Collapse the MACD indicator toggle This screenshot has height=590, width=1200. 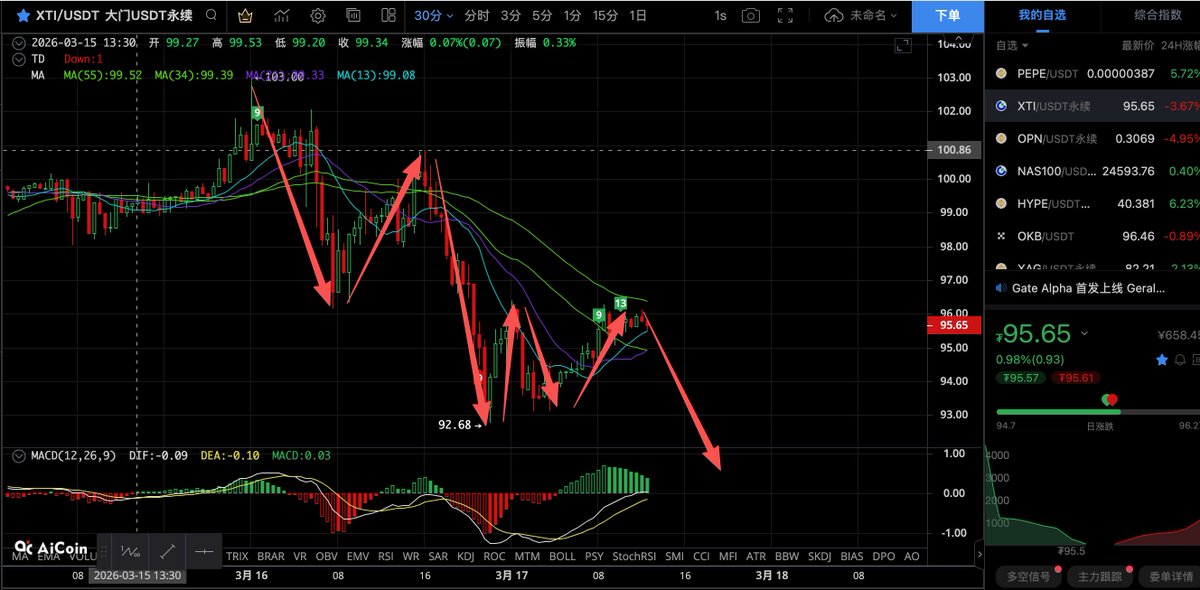(x=18, y=455)
